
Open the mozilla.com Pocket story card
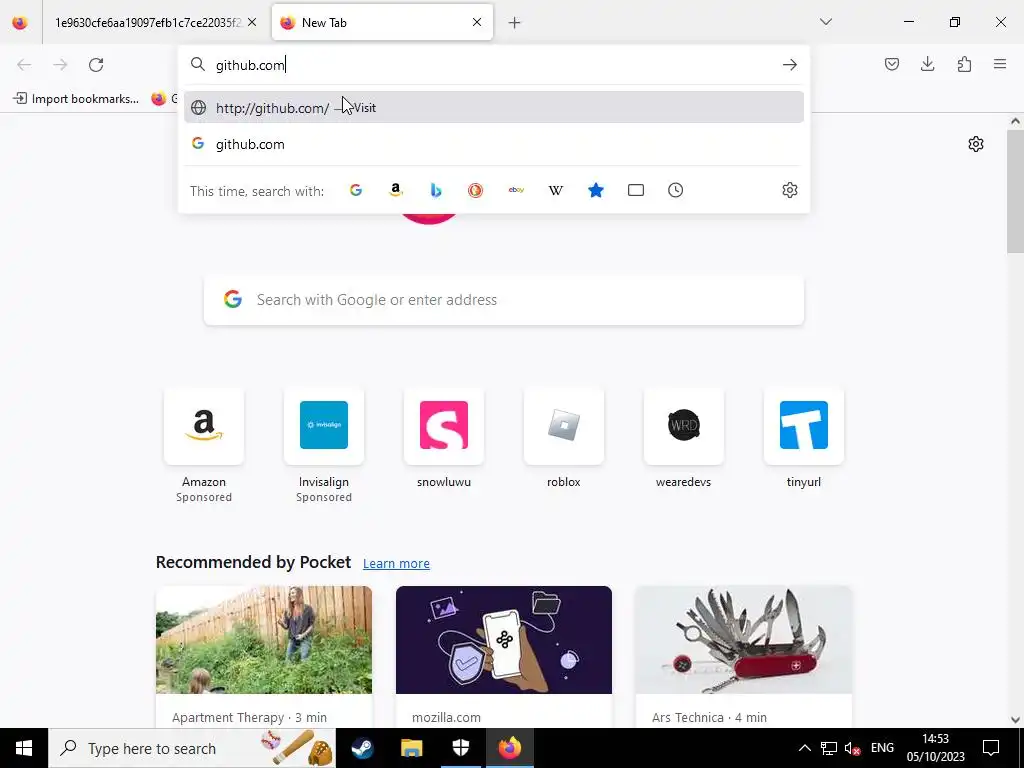click(x=504, y=657)
